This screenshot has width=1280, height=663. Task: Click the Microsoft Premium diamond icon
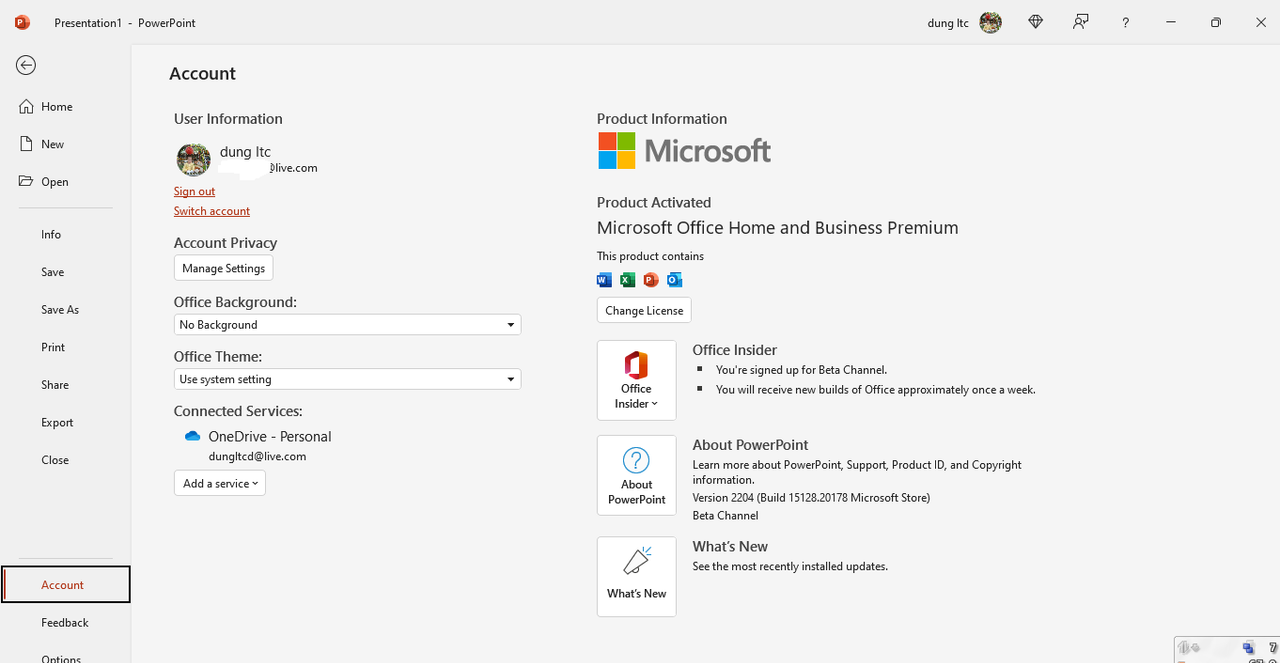(x=1035, y=22)
